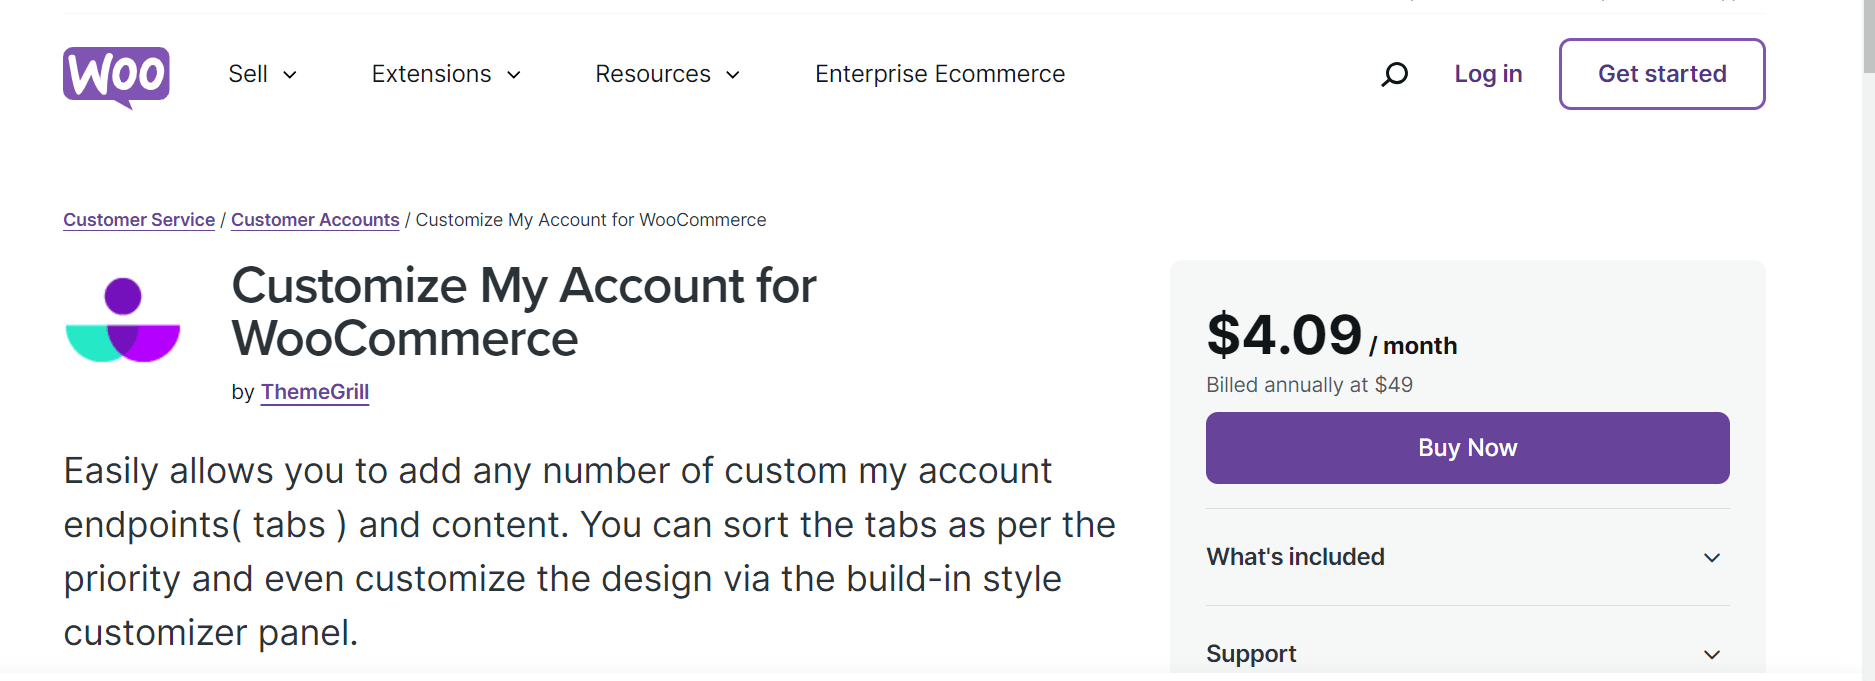Visit the ThemeGrill developer link
Image resolution: width=1875 pixels, height=681 pixels.
[315, 392]
